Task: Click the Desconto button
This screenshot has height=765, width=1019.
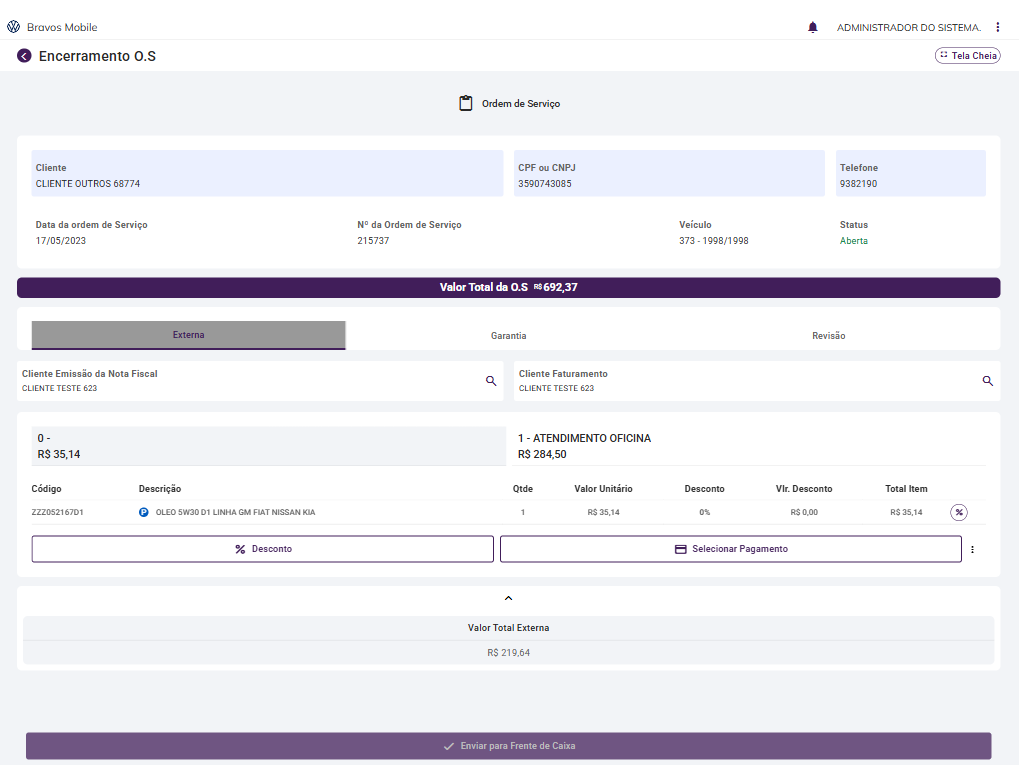Action: [263, 549]
